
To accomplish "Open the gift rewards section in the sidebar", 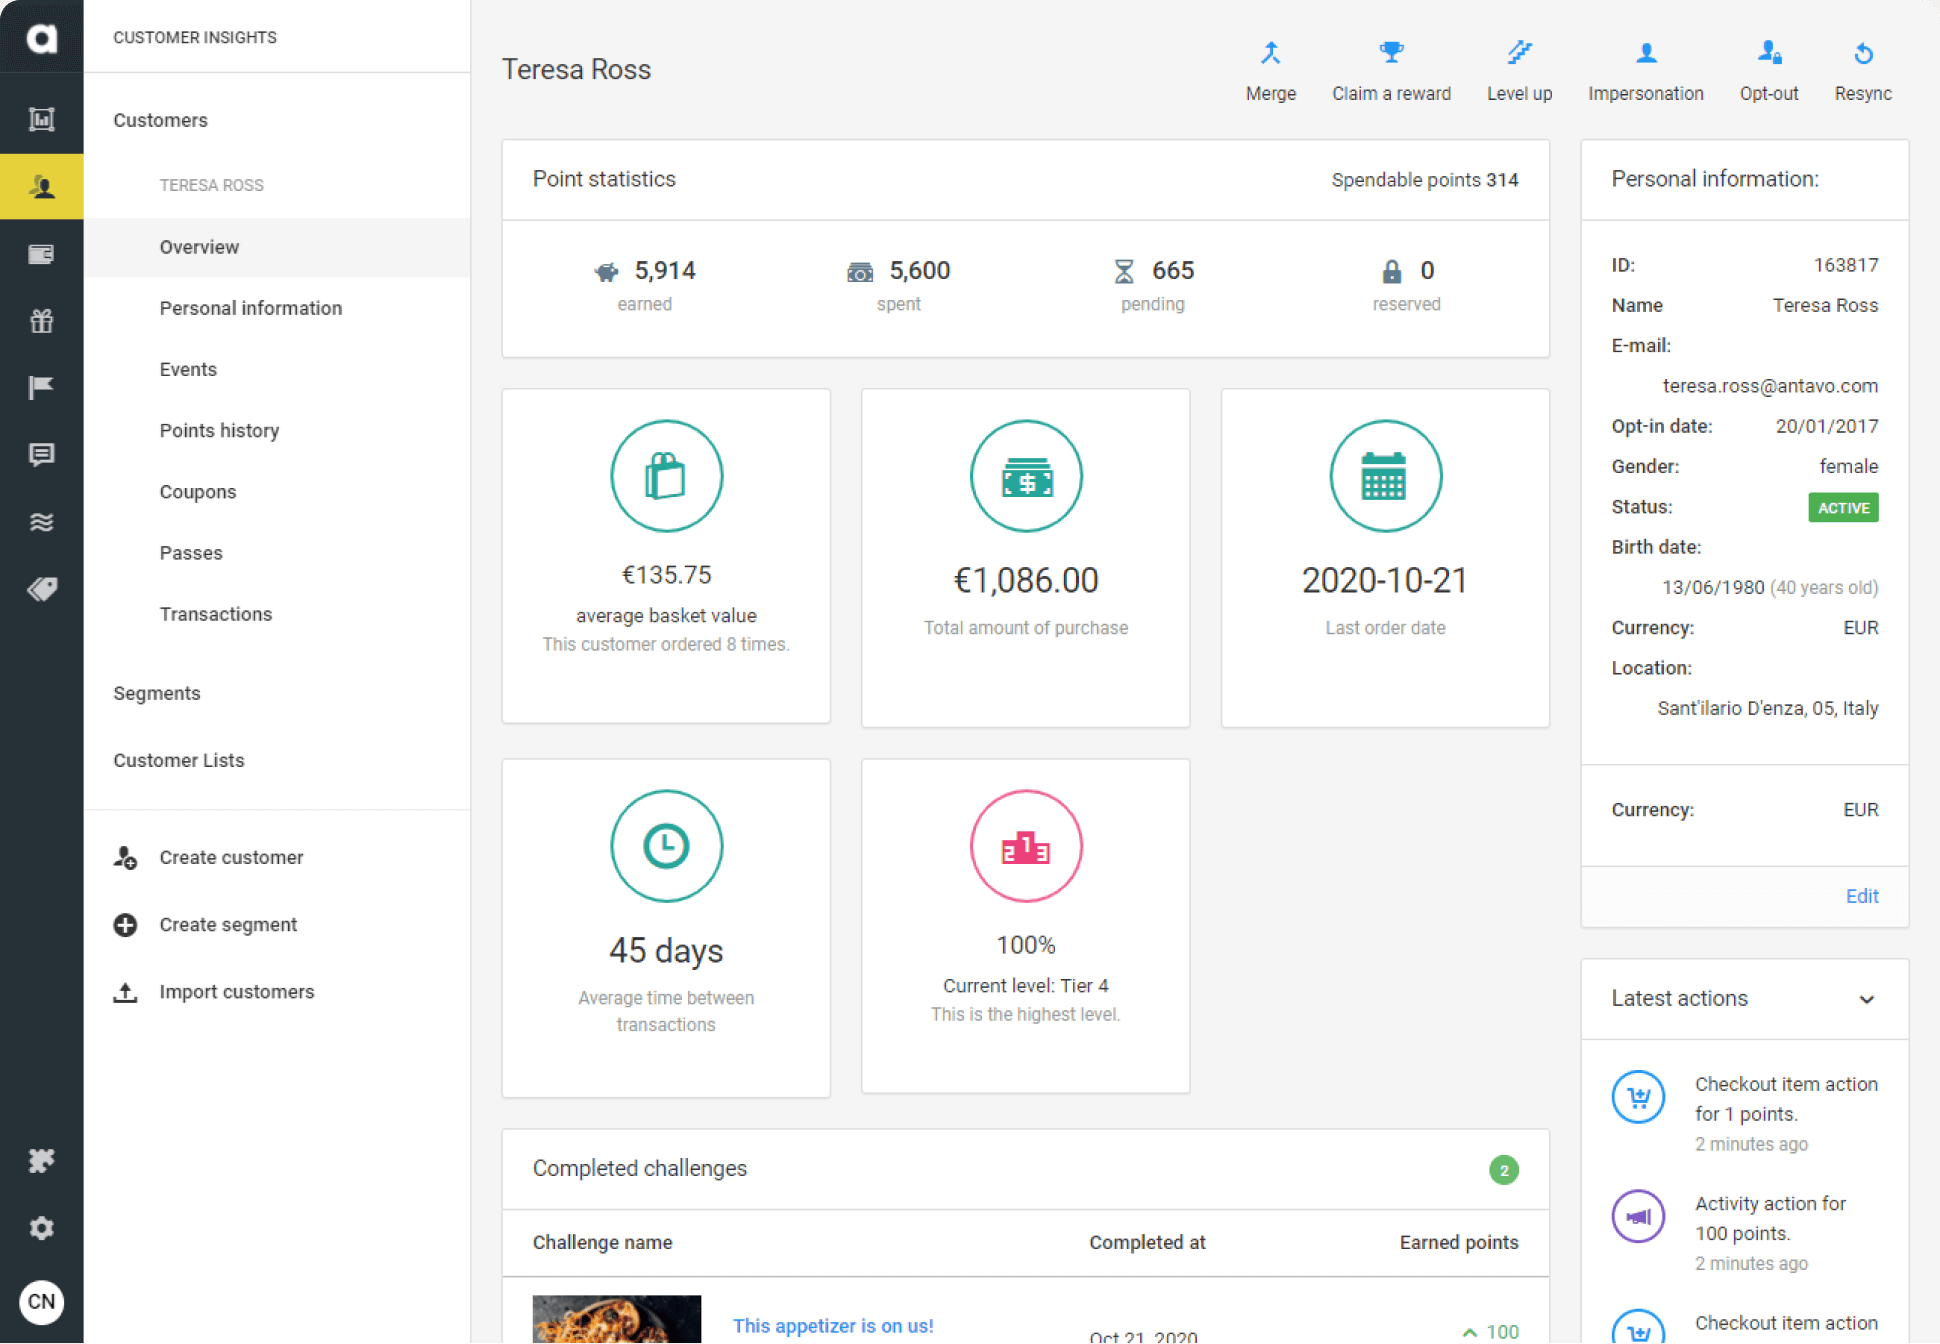I will (41, 321).
